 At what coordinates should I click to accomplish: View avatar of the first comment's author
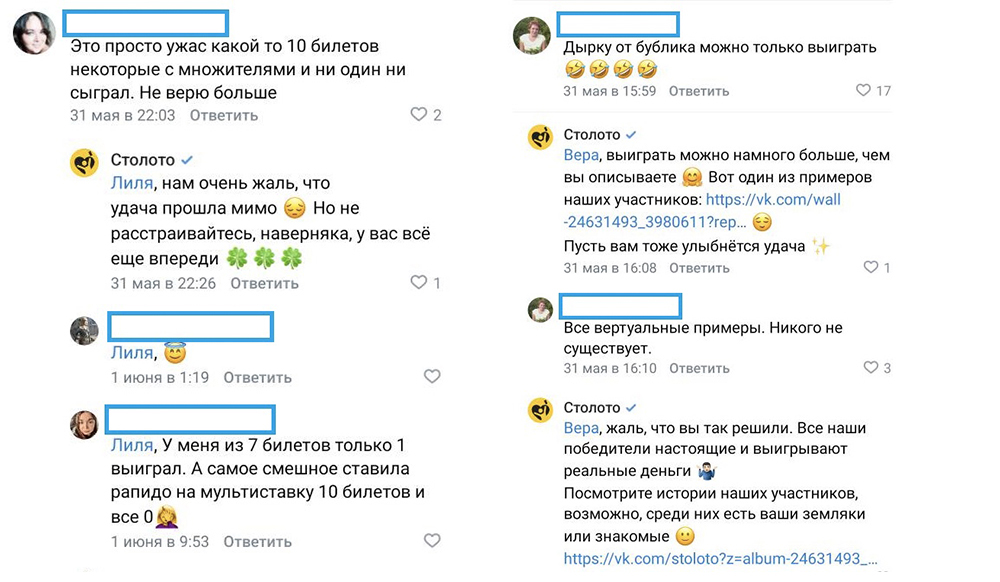tap(33, 33)
